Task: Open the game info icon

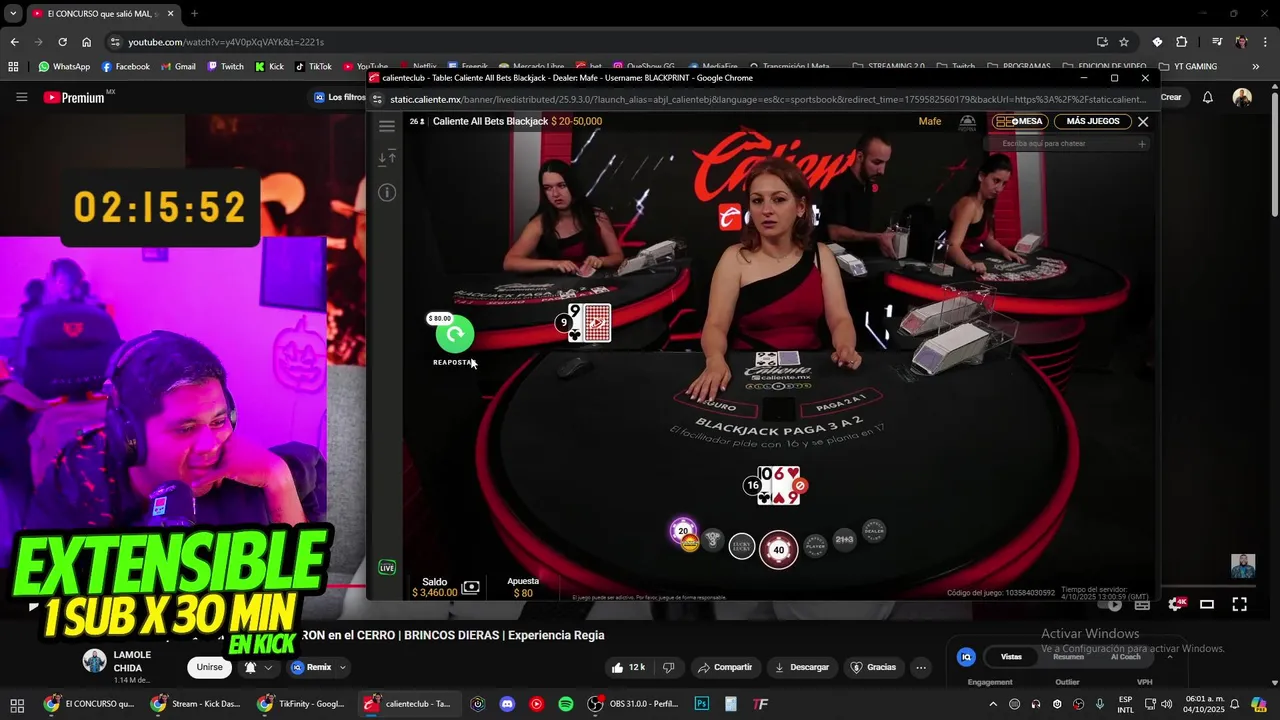Action: coord(387,192)
